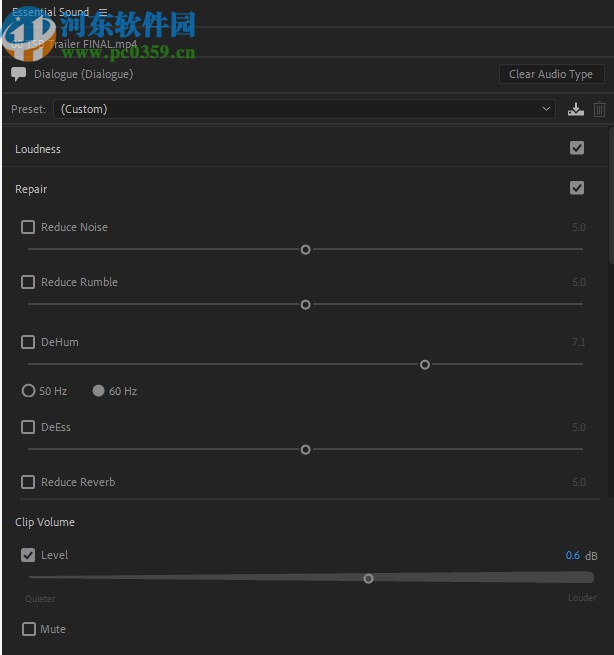The height and width of the screenshot is (655, 614).
Task: Click the Quieter label under slider
Action: pos(40,599)
